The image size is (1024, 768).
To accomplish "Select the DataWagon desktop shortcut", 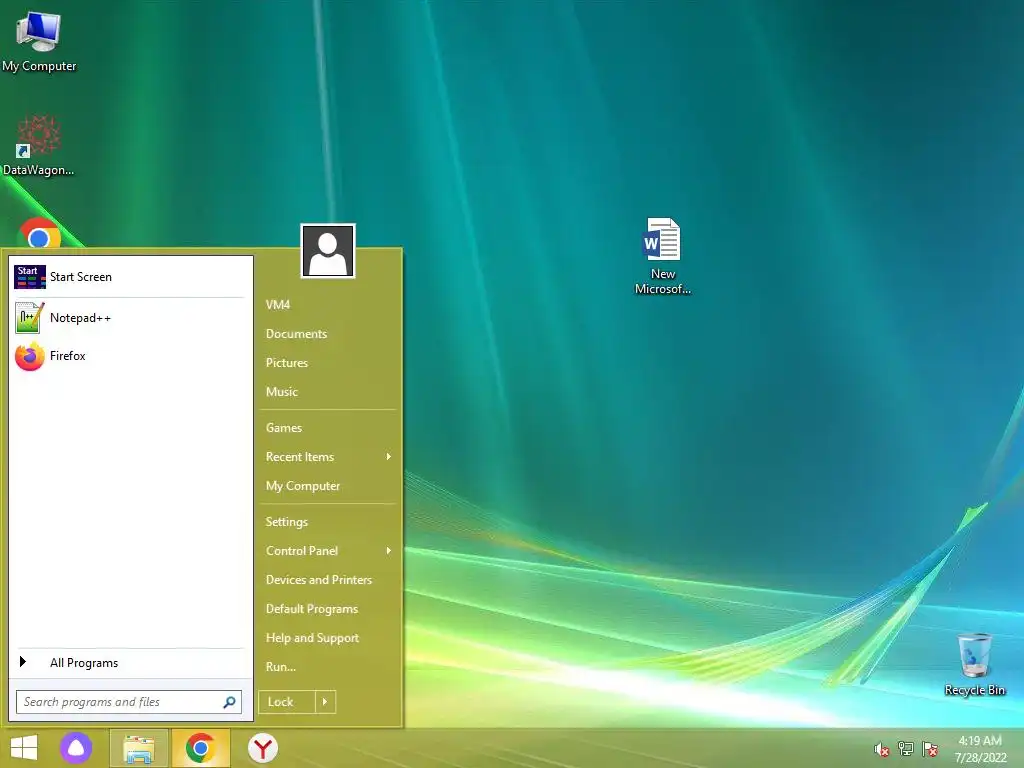I will (x=39, y=145).
